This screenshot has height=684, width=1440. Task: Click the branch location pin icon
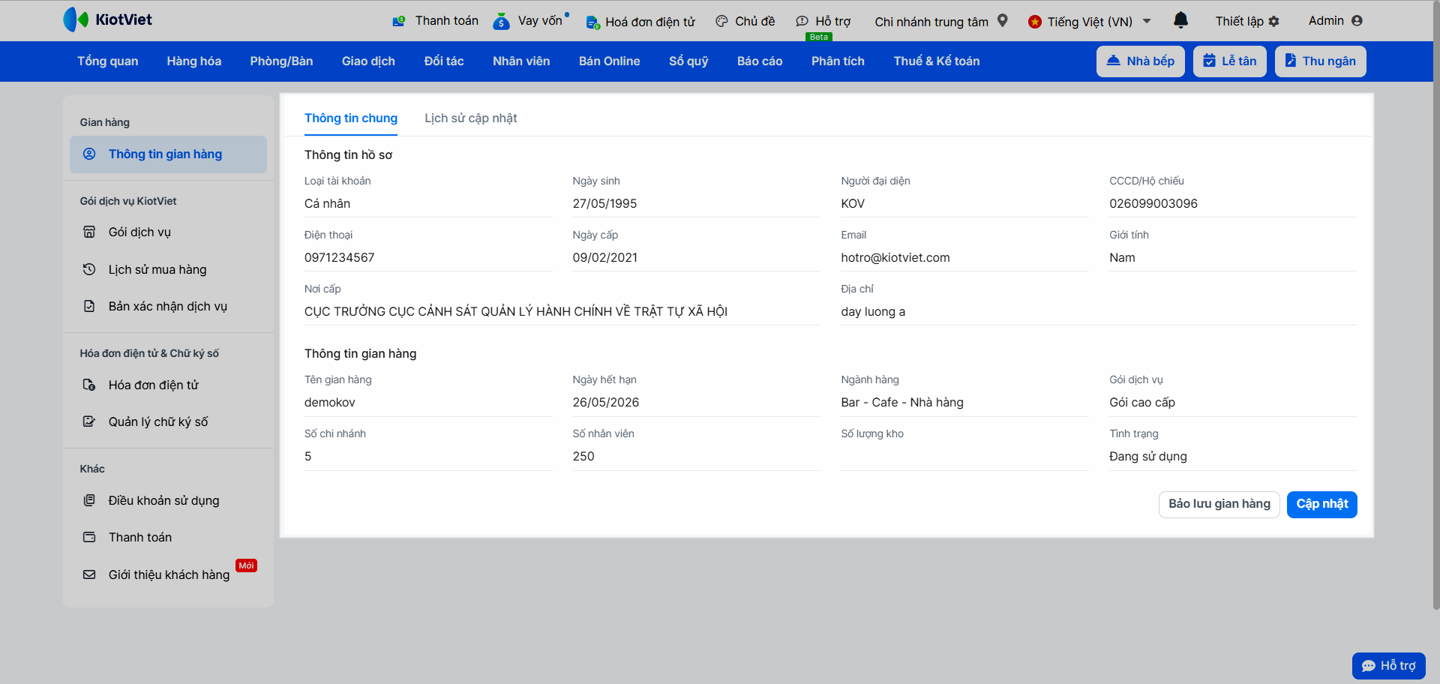click(1003, 20)
